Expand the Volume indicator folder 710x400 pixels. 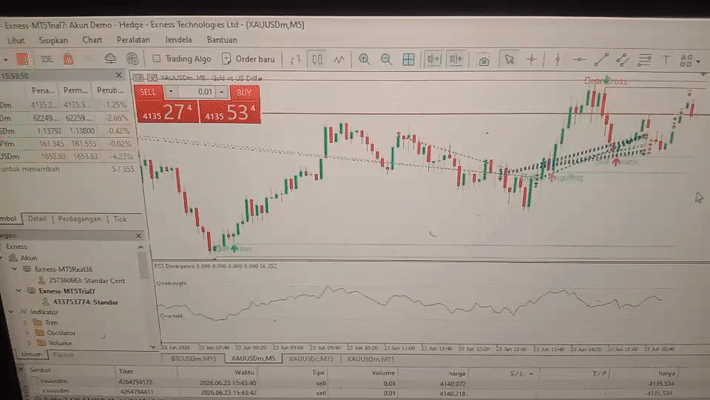[x=29, y=343]
